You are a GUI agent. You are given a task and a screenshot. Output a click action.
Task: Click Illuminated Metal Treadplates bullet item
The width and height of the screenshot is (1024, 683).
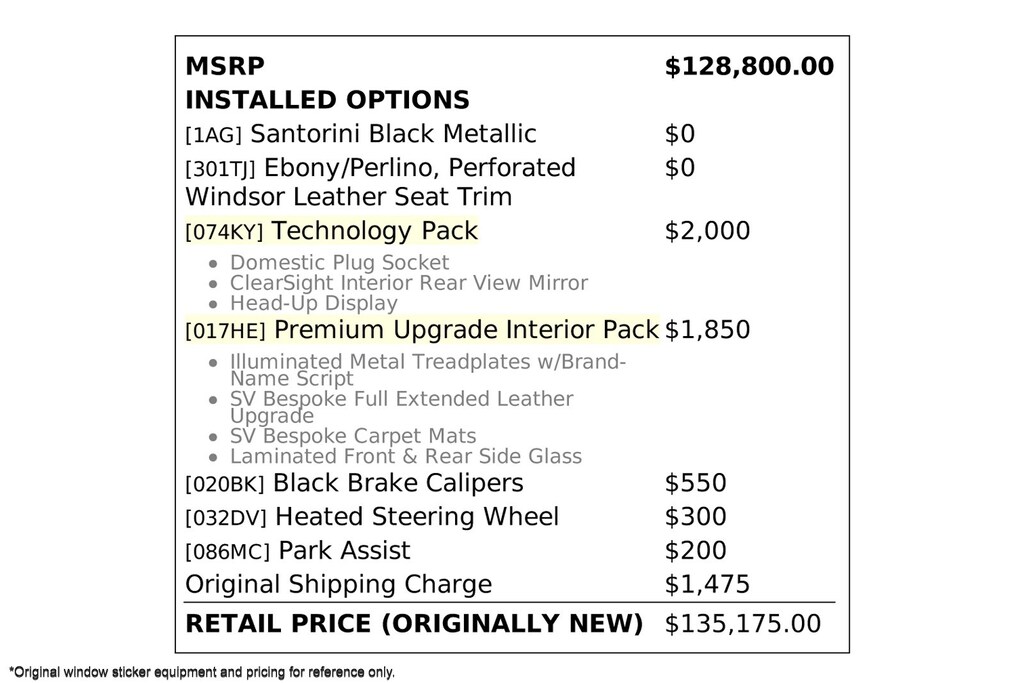point(428,370)
